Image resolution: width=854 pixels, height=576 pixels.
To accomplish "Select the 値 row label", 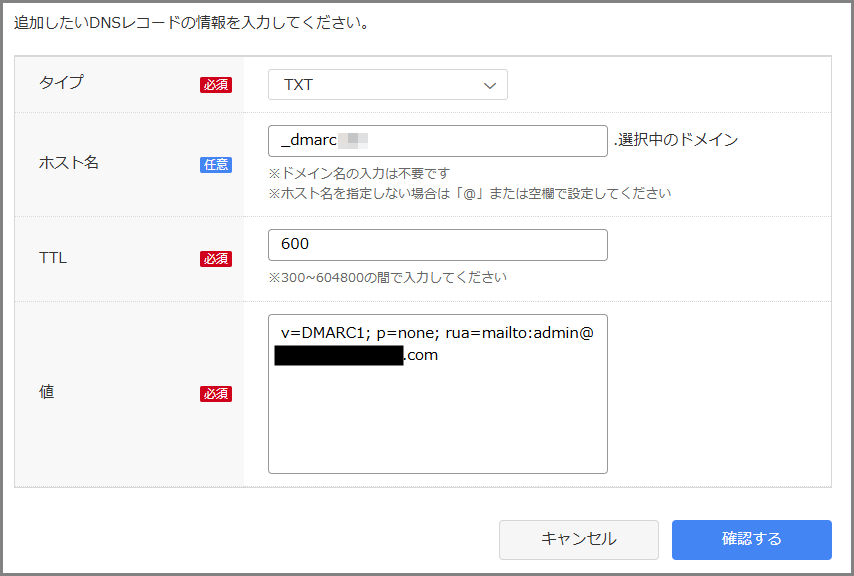I will point(46,392).
